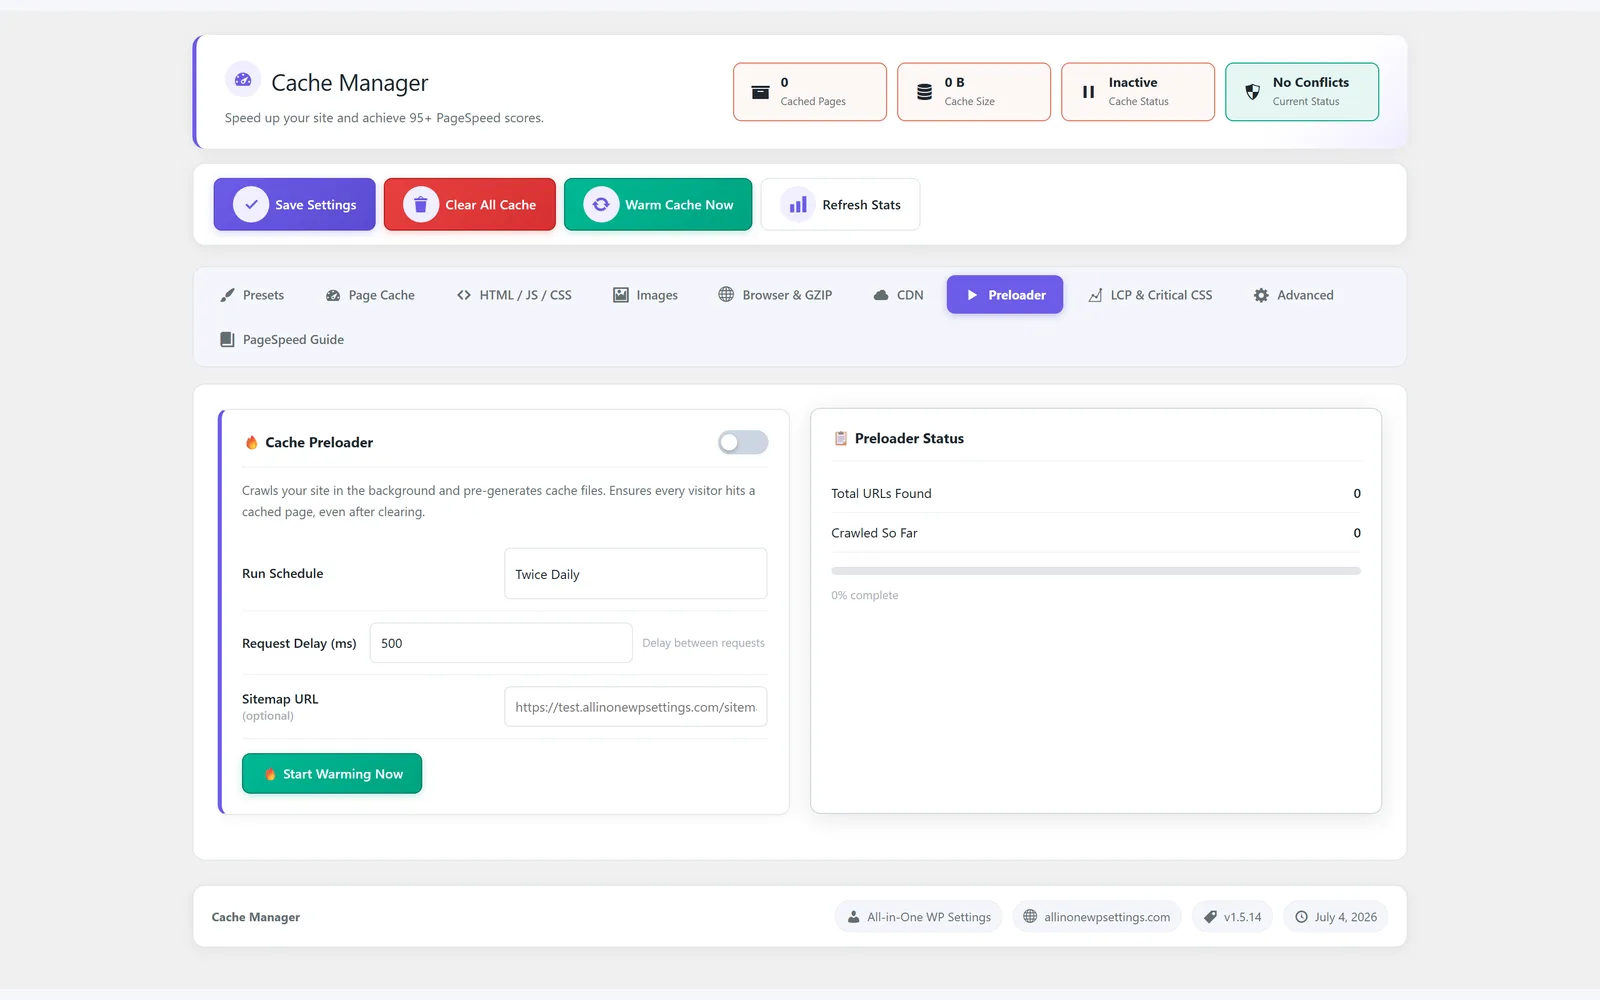Image resolution: width=1600 pixels, height=1000 pixels.
Task: Open the Run Schedule Twice Daily dropdown
Action: [x=635, y=574]
